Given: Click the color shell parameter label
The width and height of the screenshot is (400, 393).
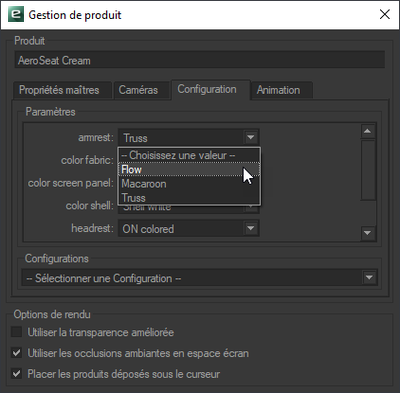Looking at the screenshot, I should pos(89,206).
